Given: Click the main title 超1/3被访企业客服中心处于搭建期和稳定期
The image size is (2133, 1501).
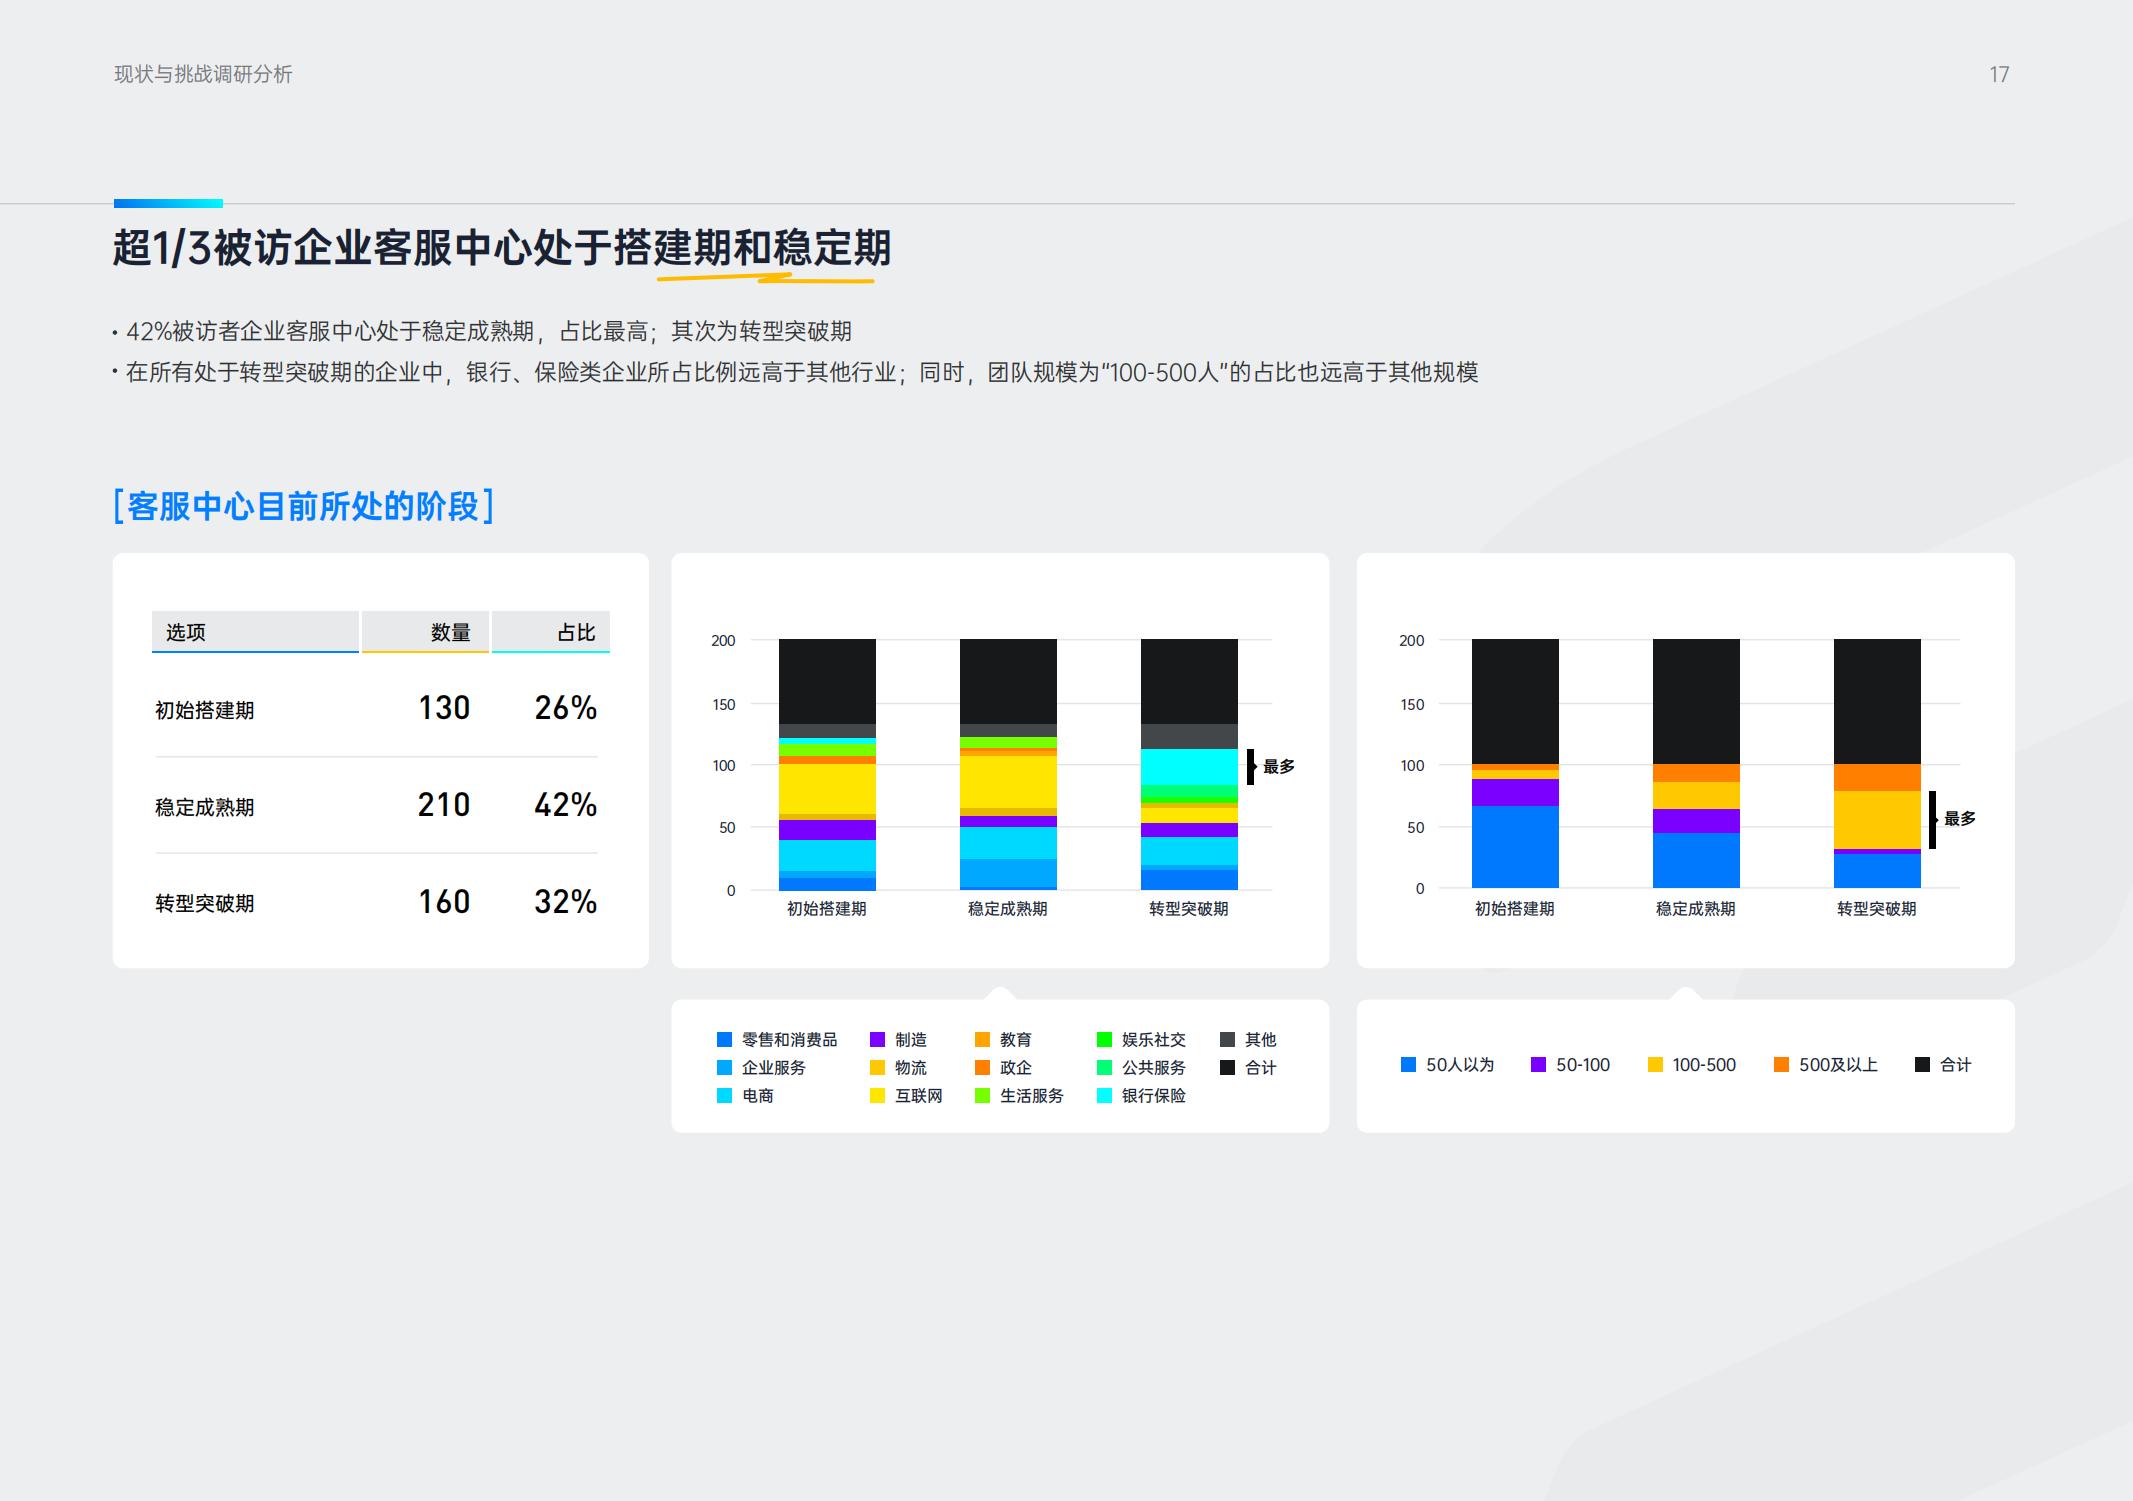Looking at the screenshot, I should click(502, 248).
